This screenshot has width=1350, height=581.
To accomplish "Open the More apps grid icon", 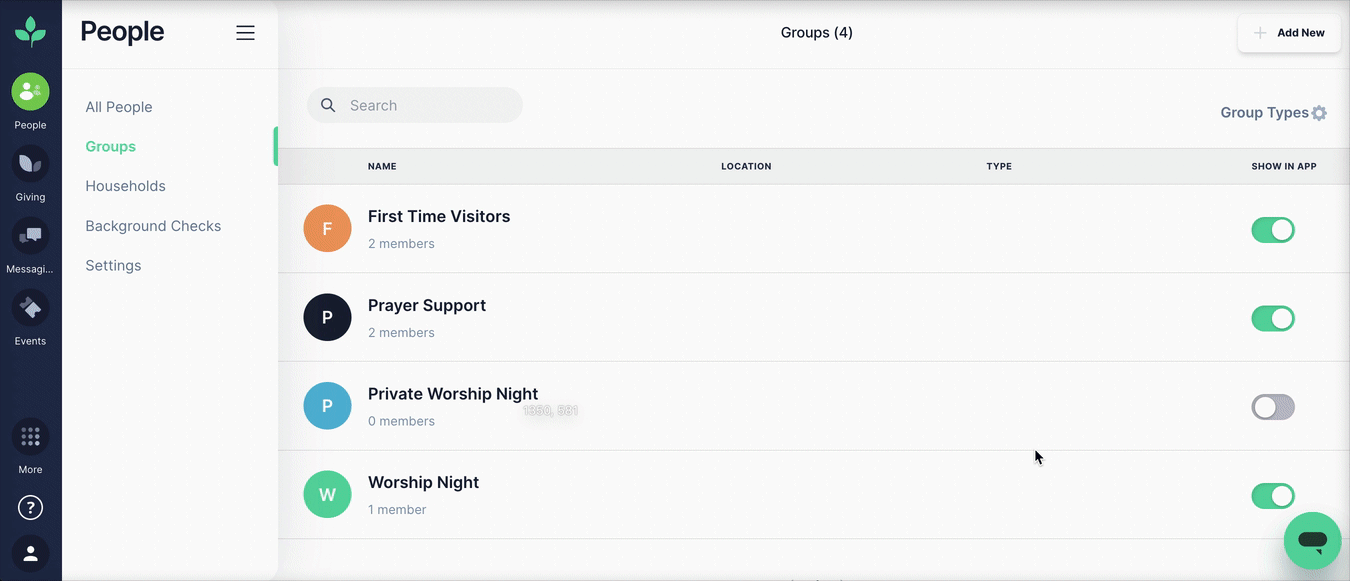I will tap(30, 437).
